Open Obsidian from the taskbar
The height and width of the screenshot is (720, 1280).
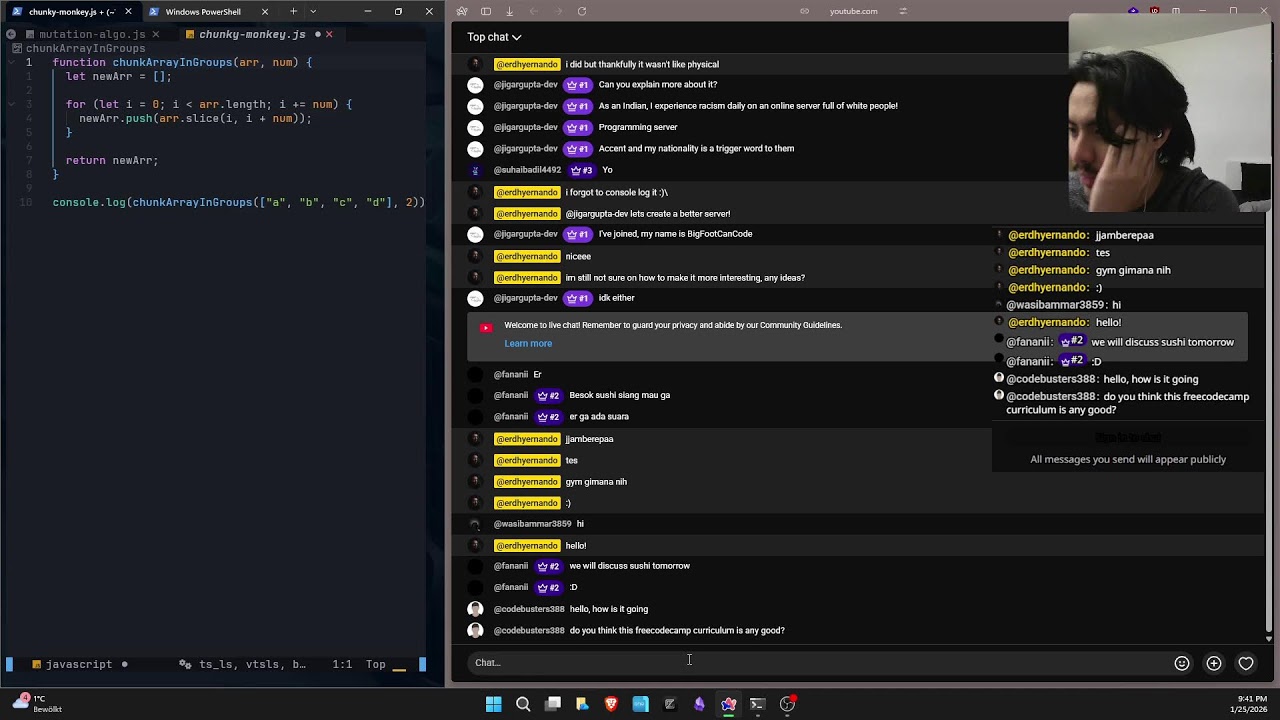tap(699, 704)
